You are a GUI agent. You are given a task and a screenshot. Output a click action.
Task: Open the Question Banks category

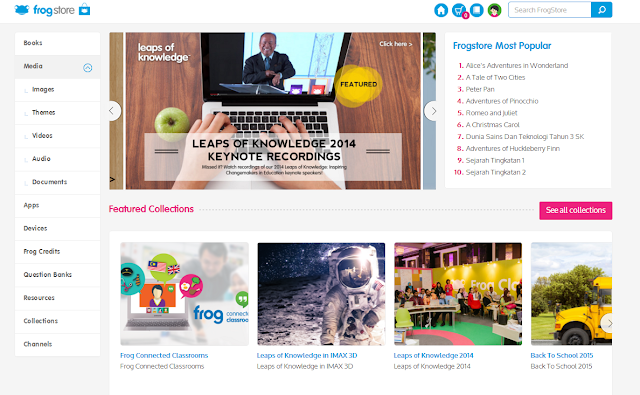pyautogui.click(x=58, y=275)
